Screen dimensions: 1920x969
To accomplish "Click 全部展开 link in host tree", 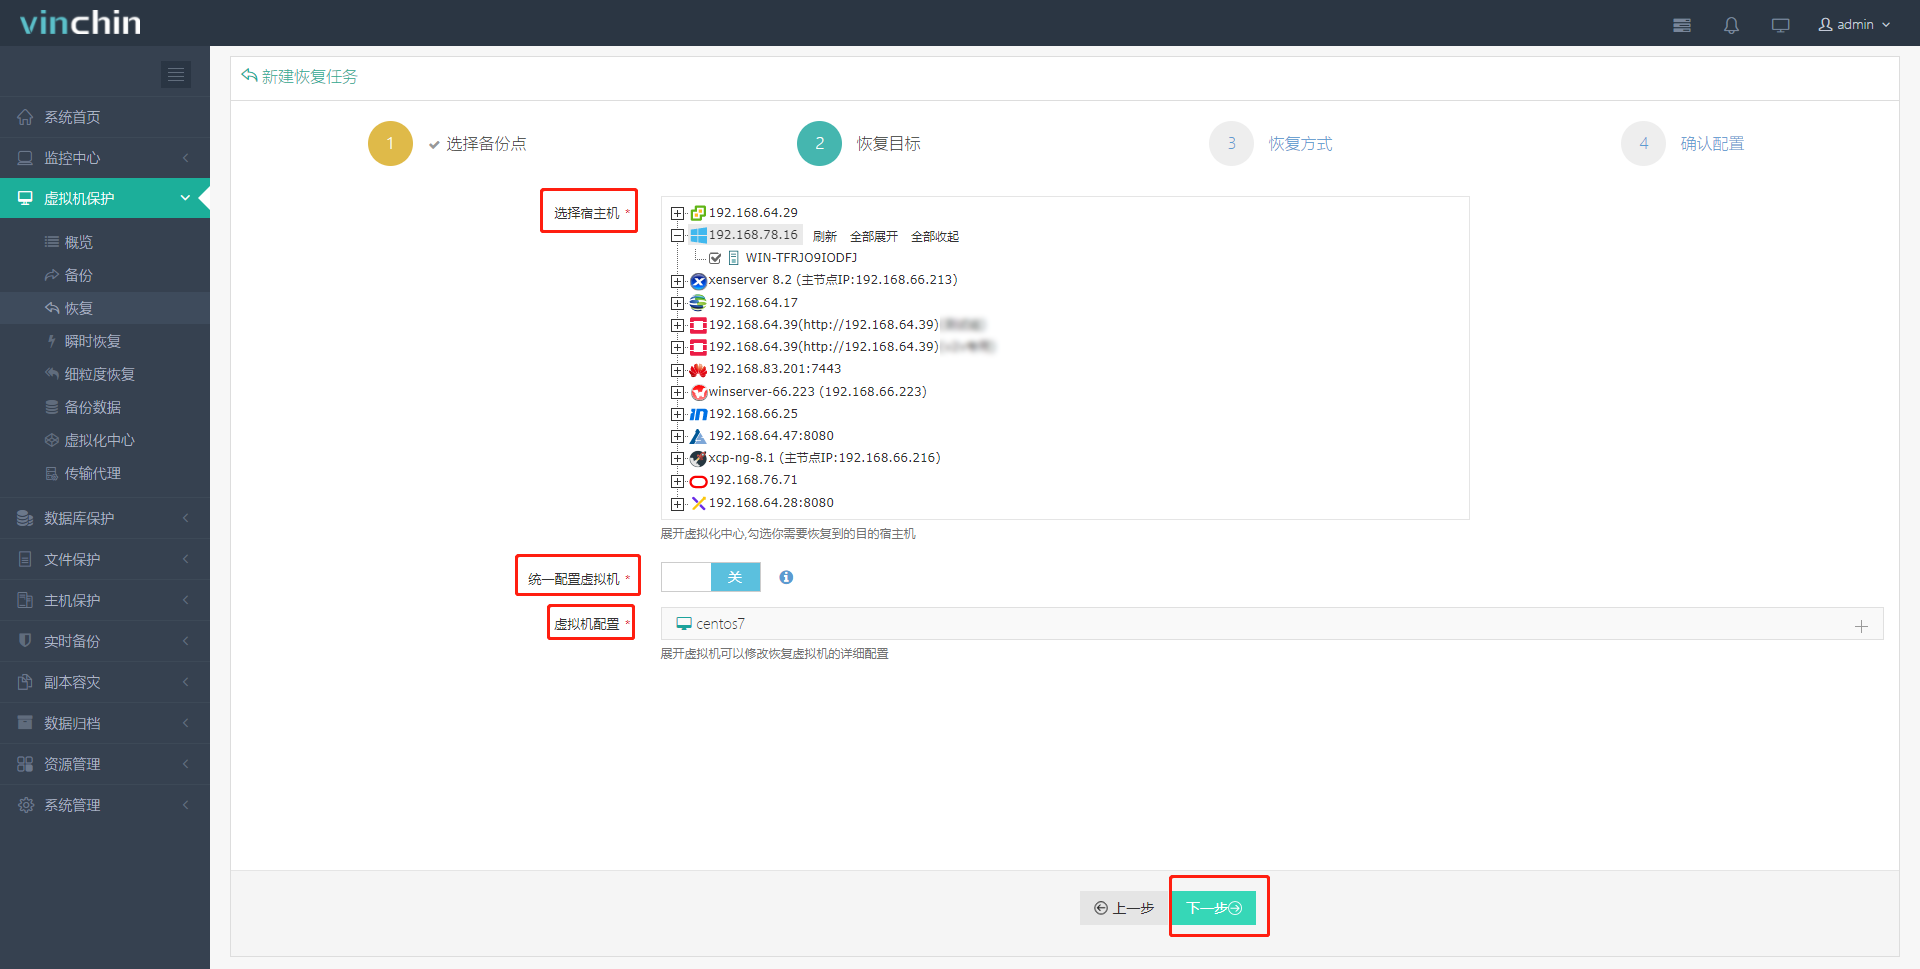I will 874,236.
